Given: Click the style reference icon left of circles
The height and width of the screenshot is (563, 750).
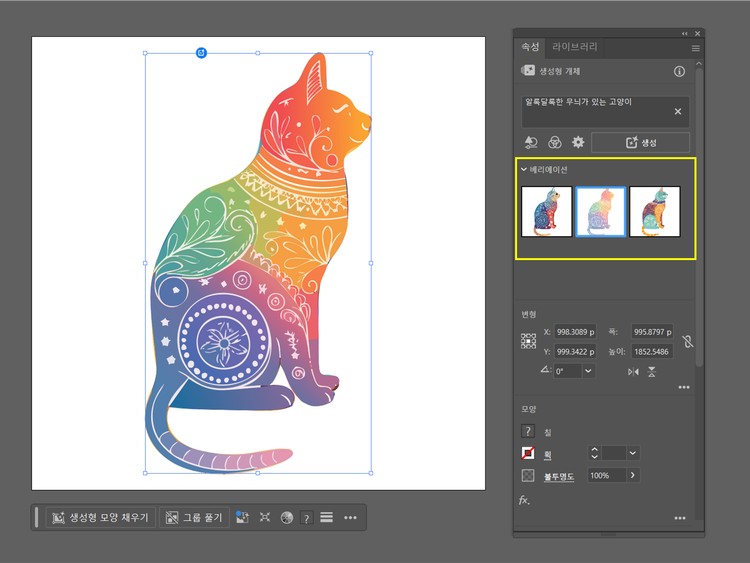Looking at the screenshot, I should coord(531,143).
